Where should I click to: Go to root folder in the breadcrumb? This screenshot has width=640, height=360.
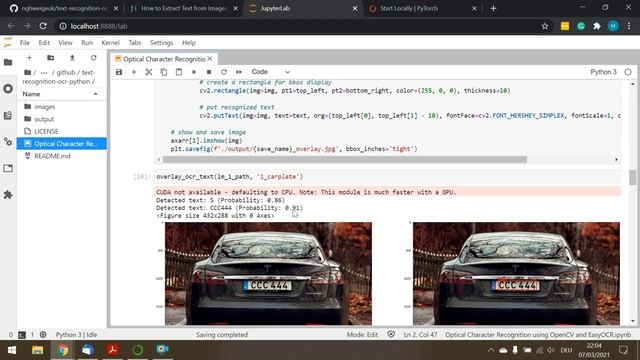tap(27, 72)
